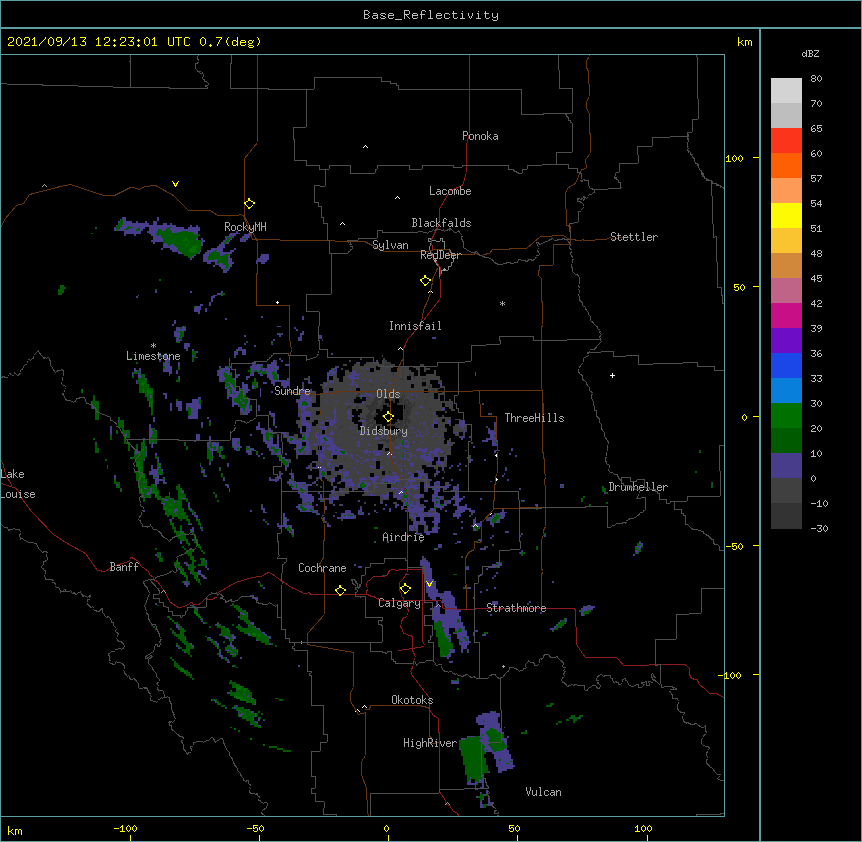Select the Okotoks city label
Viewport: 862px width, 842px height.
(x=412, y=700)
